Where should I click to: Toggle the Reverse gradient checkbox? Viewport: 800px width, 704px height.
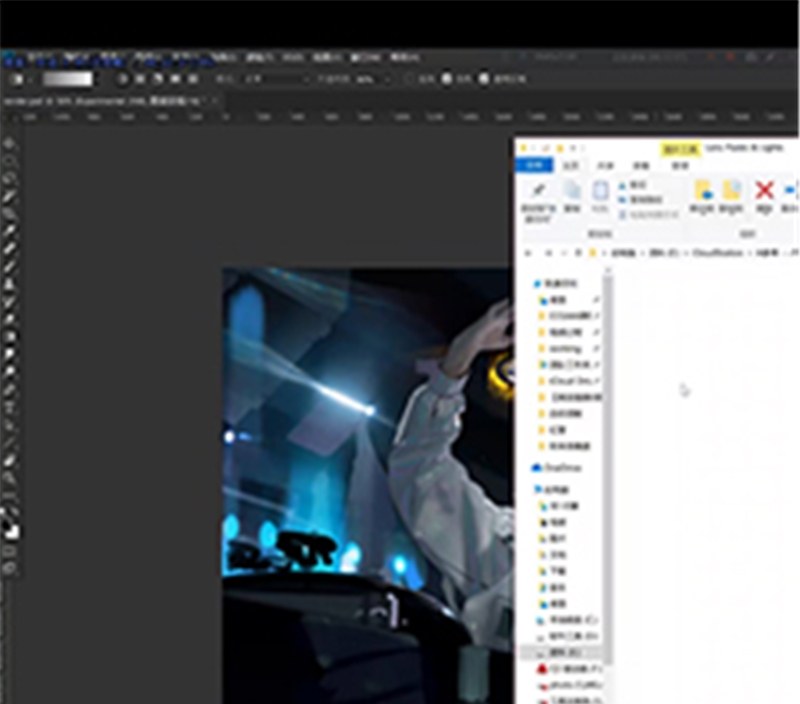[x=409, y=79]
